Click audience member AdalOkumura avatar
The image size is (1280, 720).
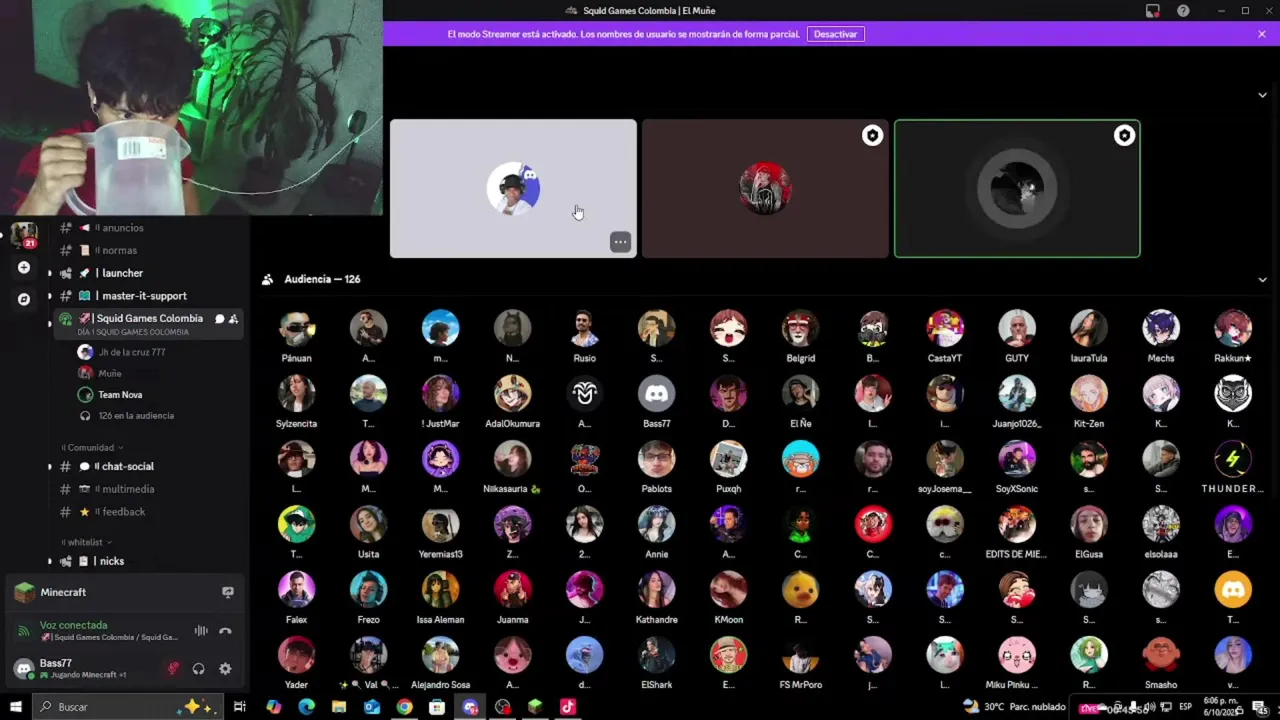point(513,394)
